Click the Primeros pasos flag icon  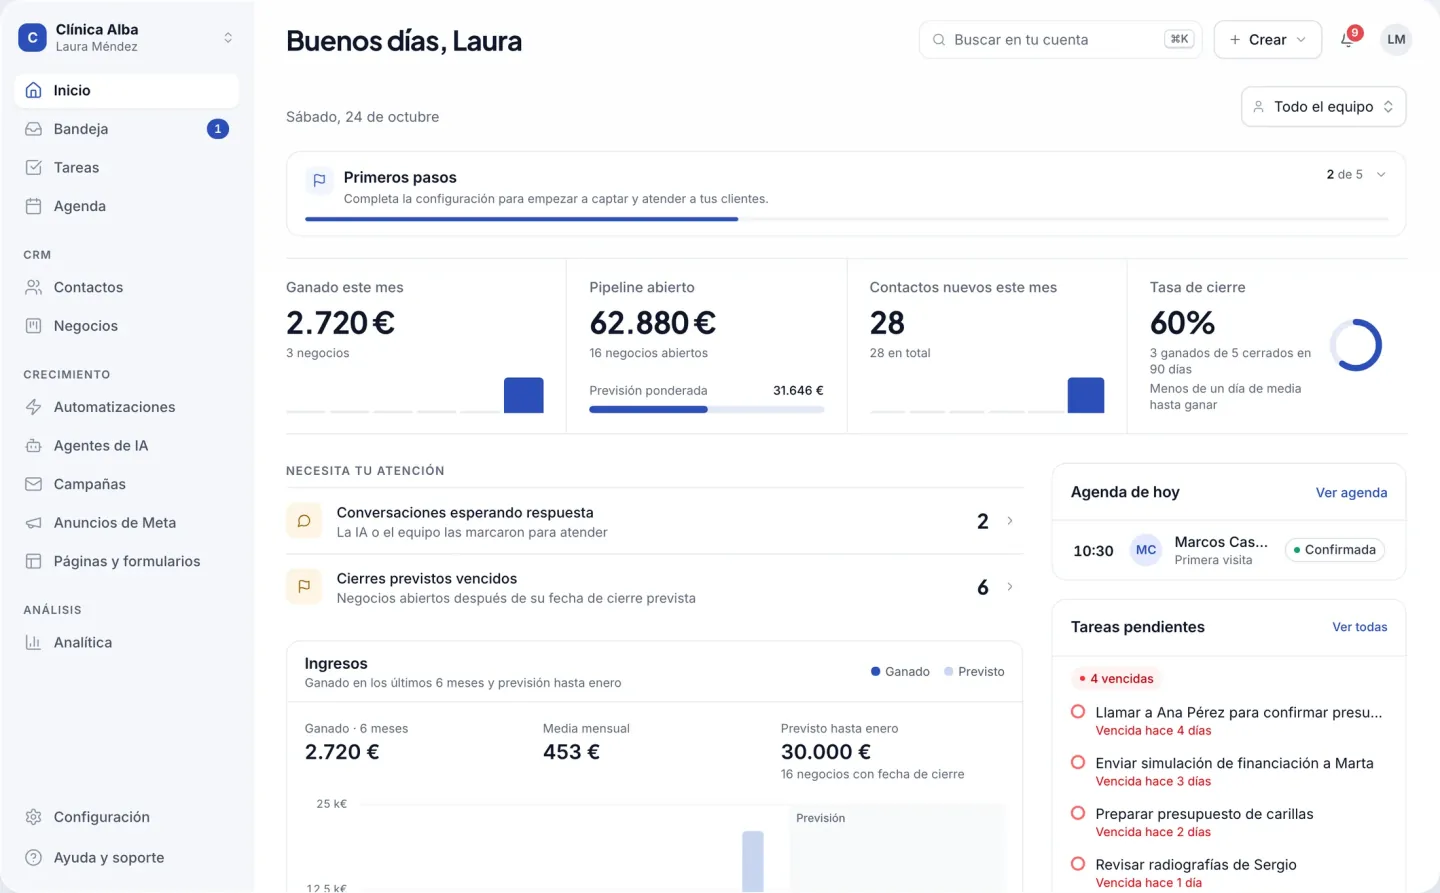[x=319, y=181]
